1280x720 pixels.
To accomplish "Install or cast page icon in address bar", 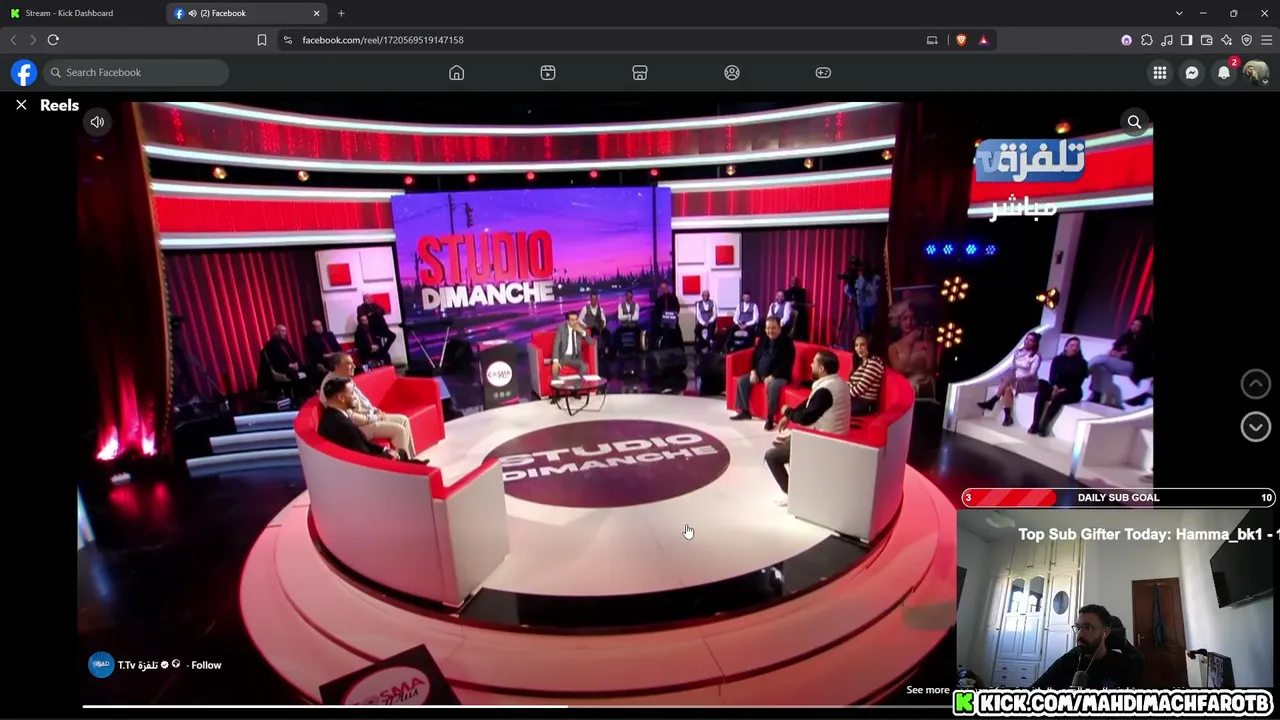I will coord(932,40).
